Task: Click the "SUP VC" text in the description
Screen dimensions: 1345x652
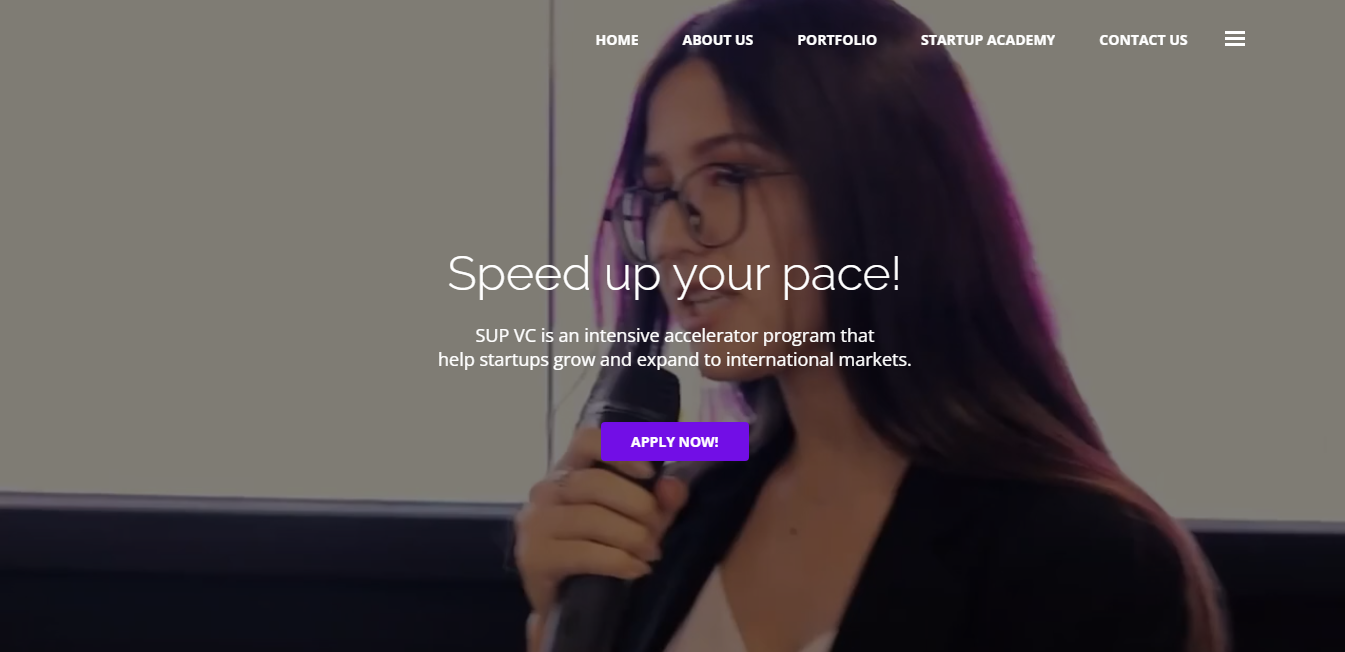Action: (x=506, y=336)
